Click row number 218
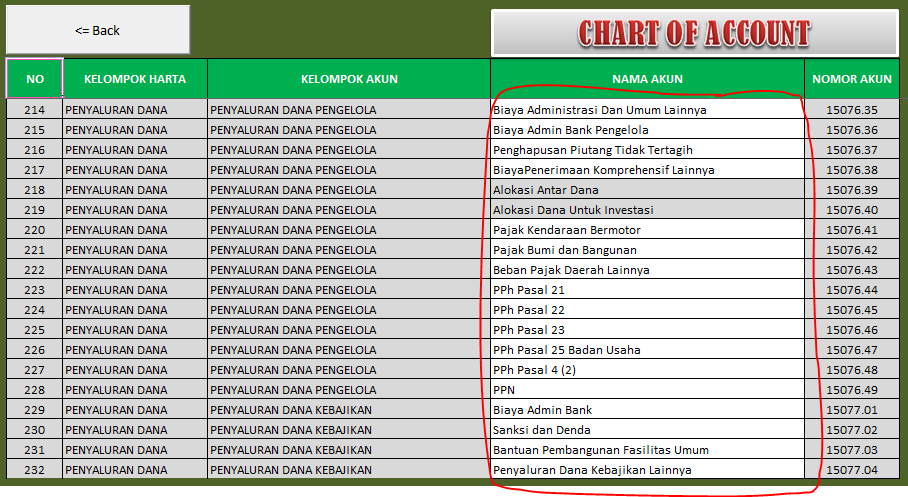This screenshot has width=908, height=497. 35,189
